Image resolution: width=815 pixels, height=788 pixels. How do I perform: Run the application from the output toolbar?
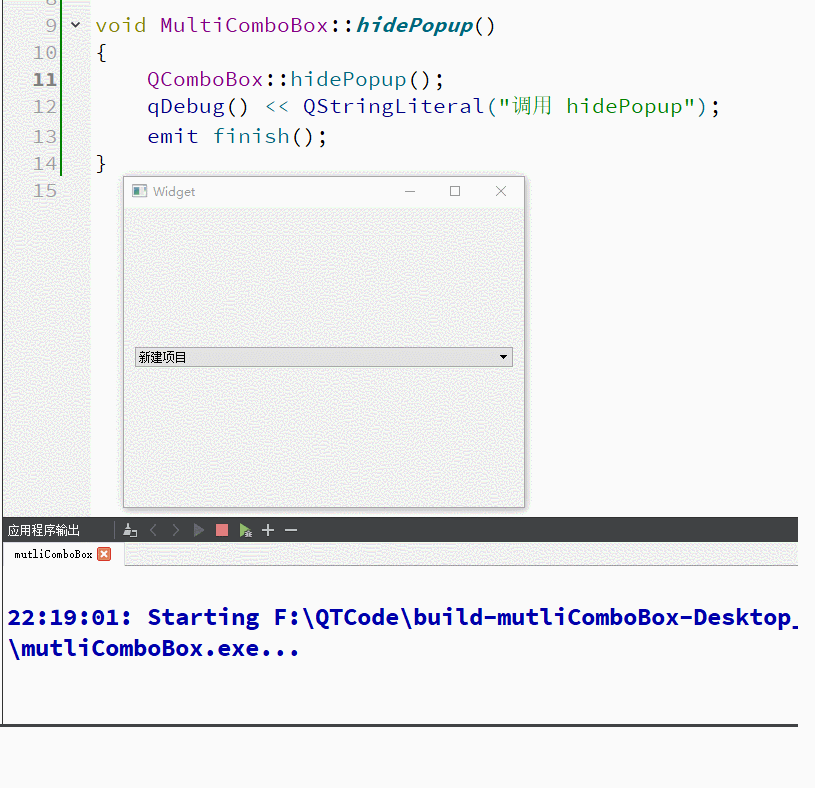coord(198,530)
